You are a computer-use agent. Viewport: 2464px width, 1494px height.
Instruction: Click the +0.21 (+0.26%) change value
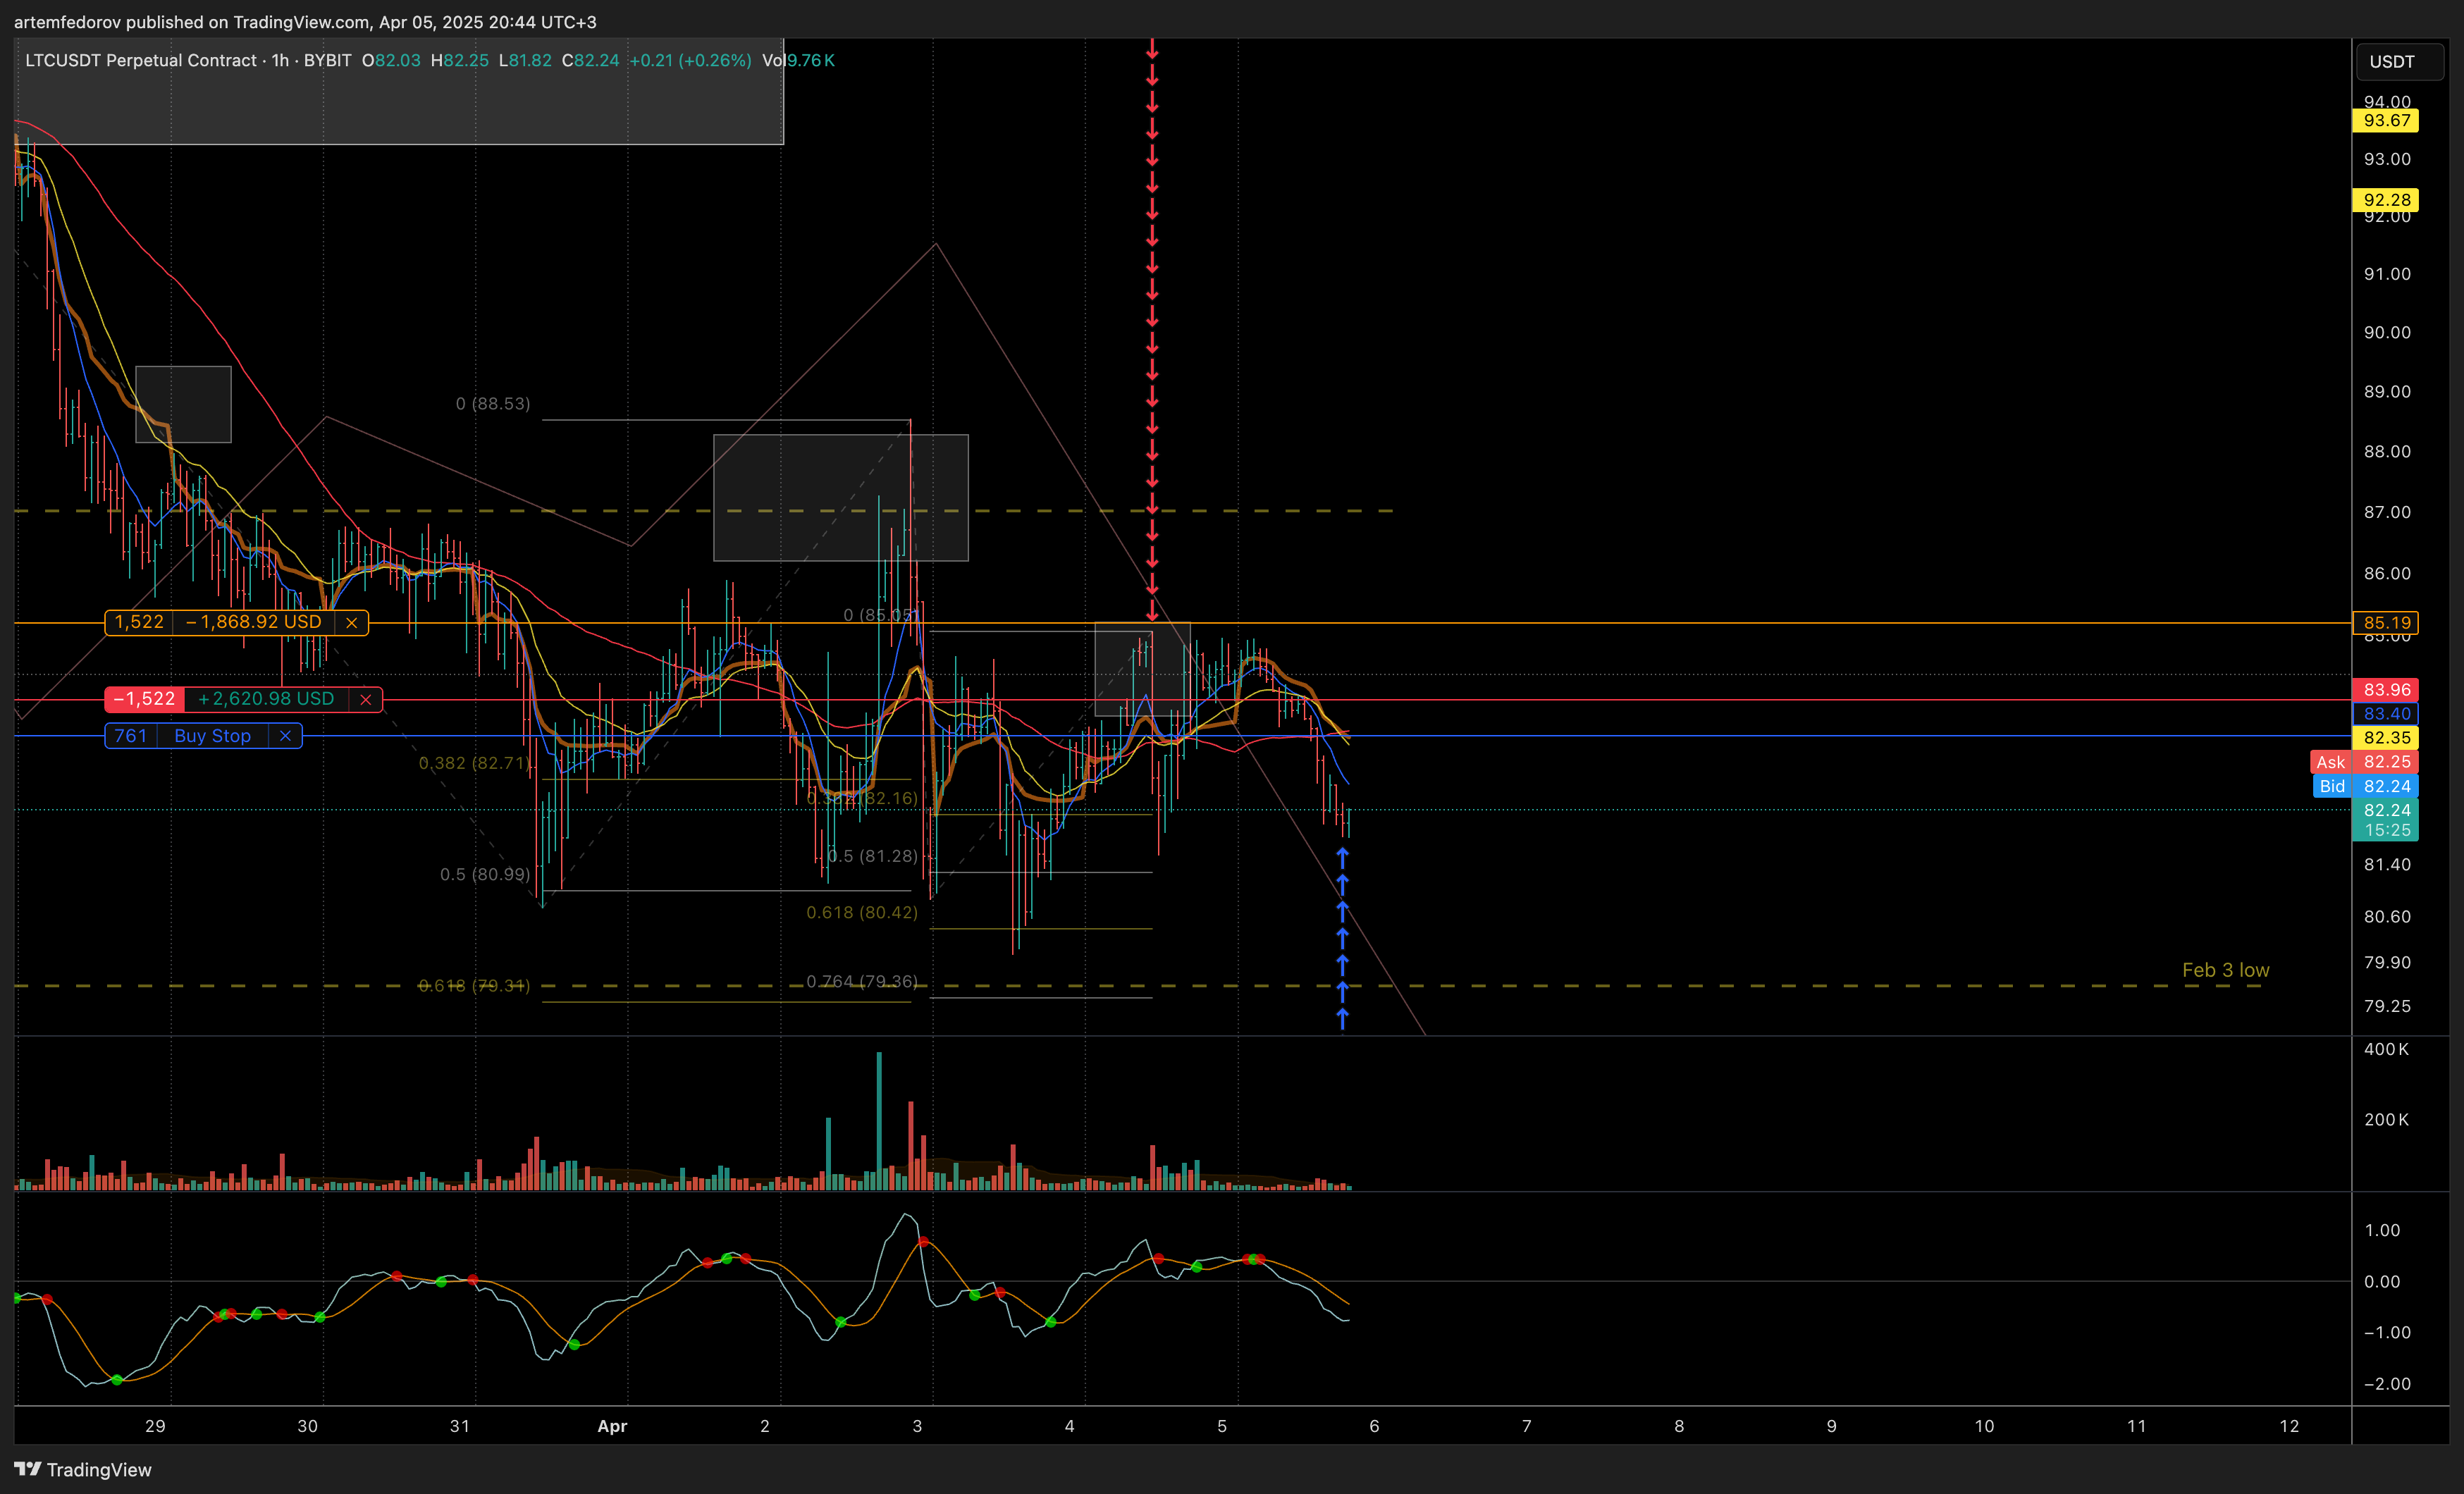pos(690,61)
